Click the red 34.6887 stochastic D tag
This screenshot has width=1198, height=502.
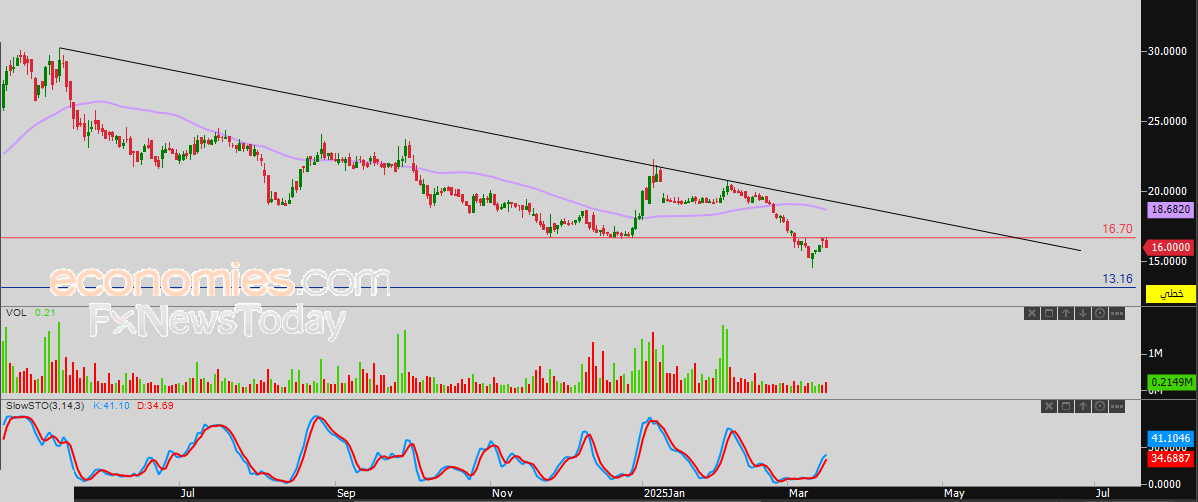click(1169, 458)
